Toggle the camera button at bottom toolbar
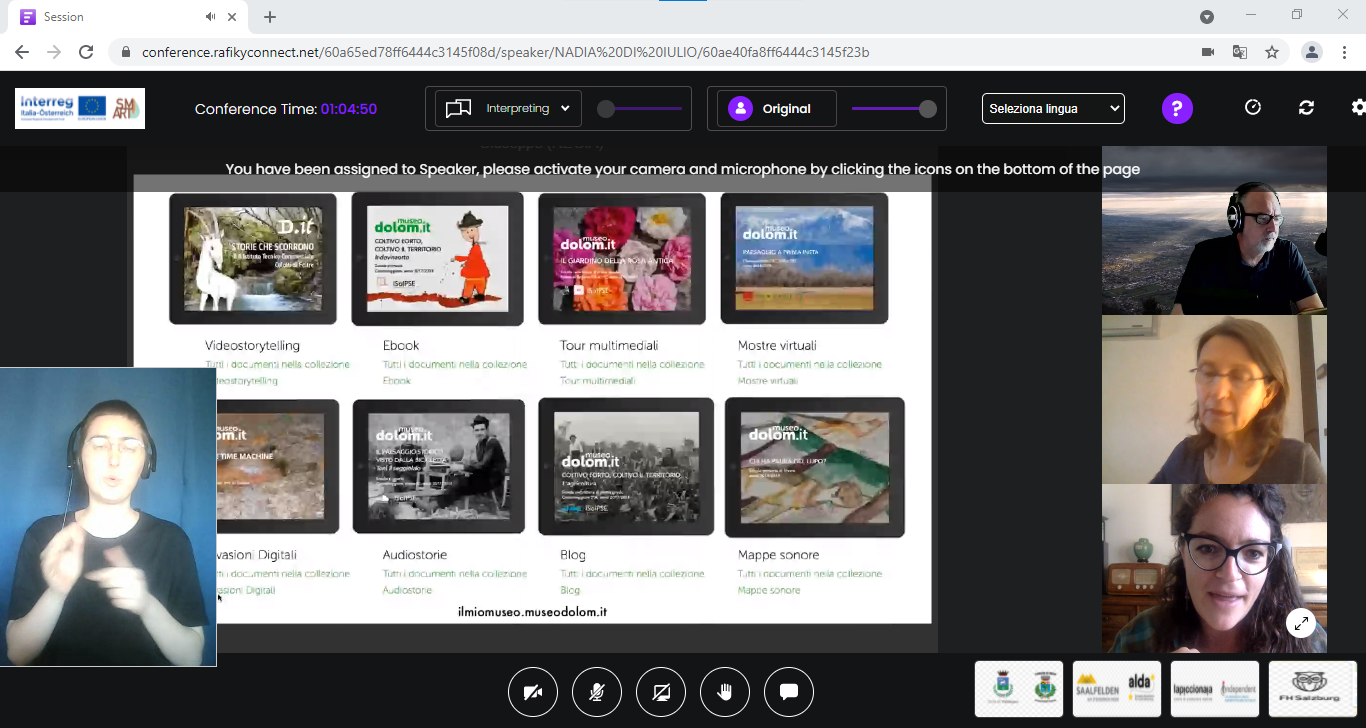 click(533, 692)
